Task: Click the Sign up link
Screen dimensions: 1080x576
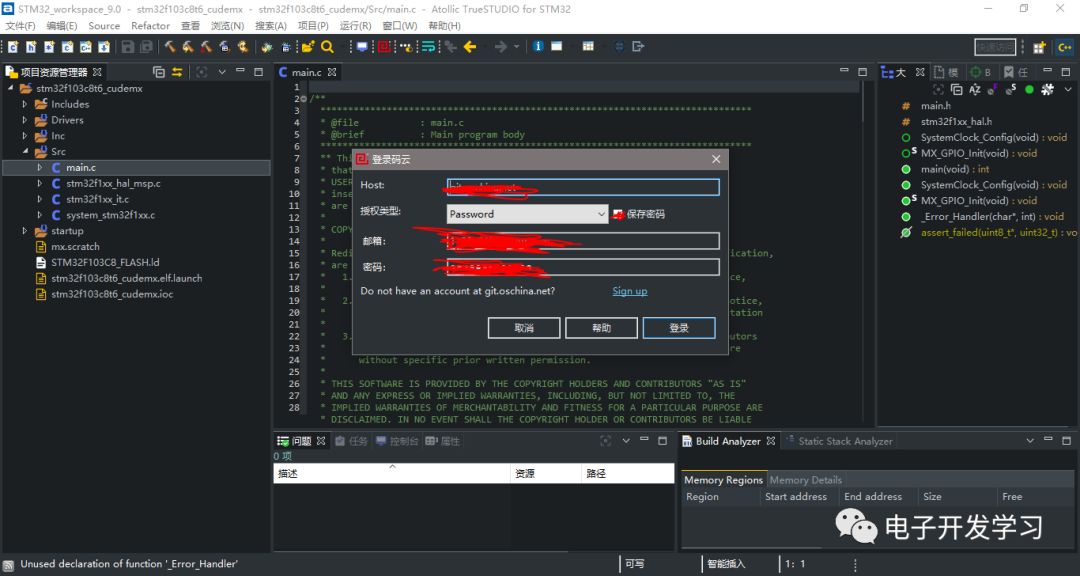Action: [x=630, y=291]
